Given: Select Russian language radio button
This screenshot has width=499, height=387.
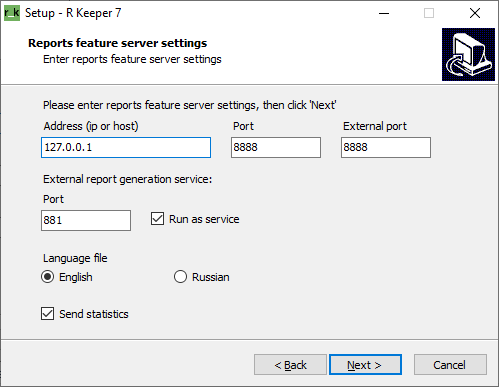Looking at the screenshot, I should [180, 277].
